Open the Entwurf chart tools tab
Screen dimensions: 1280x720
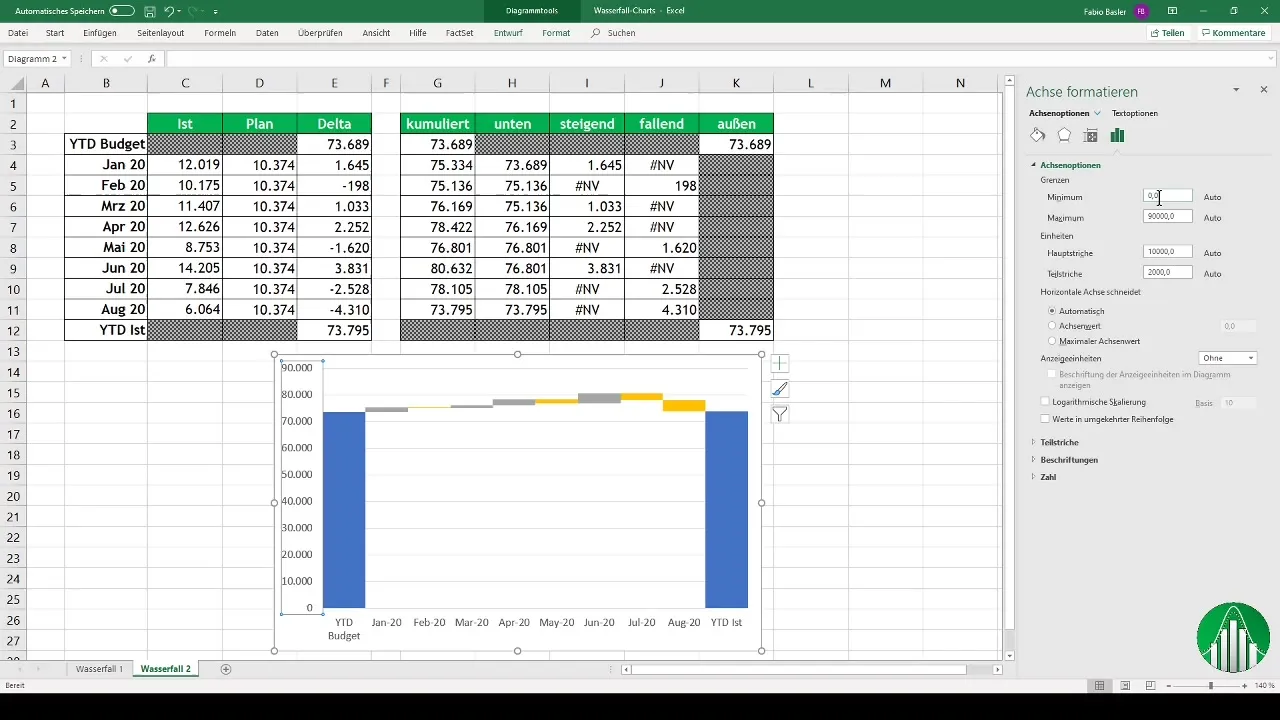coord(508,33)
